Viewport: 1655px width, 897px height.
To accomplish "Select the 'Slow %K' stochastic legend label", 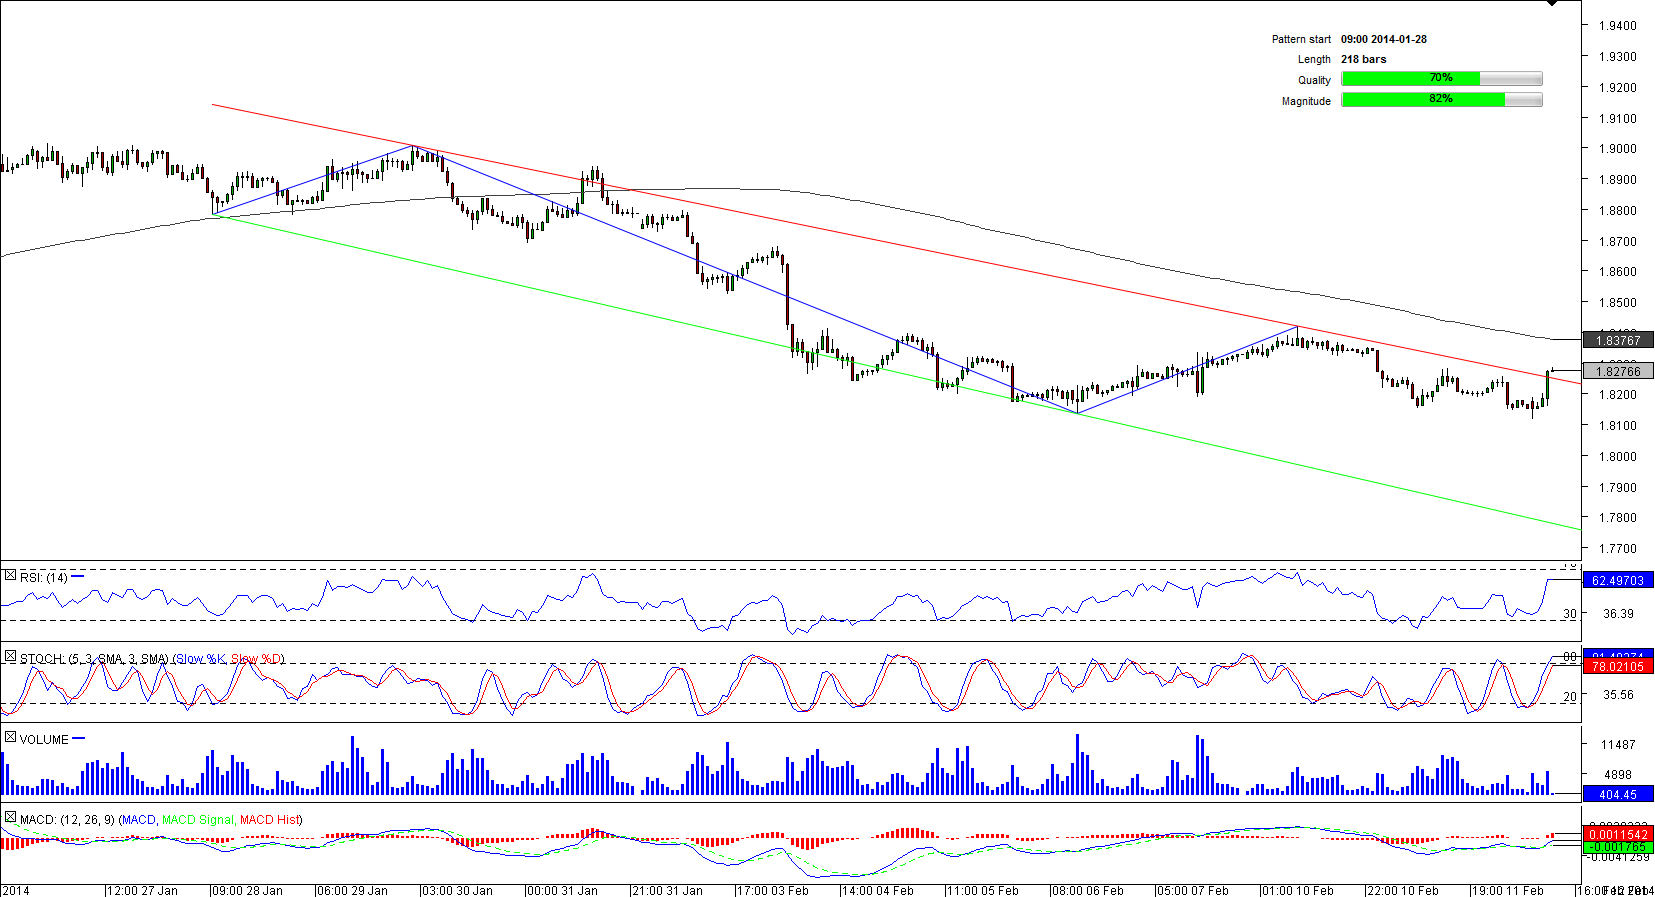I will [x=201, y=659].
